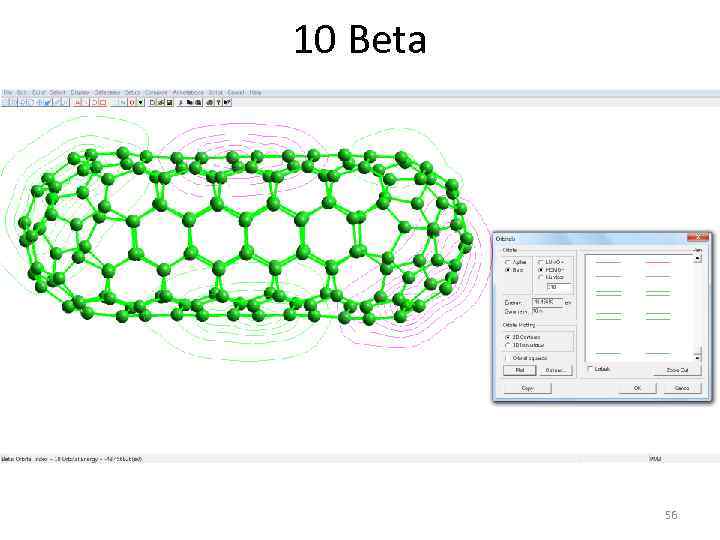Open the Setup menu
Image resolution: width=720 pixels, height=540 pixels.
pyautogui.click(x=132, y=93)
